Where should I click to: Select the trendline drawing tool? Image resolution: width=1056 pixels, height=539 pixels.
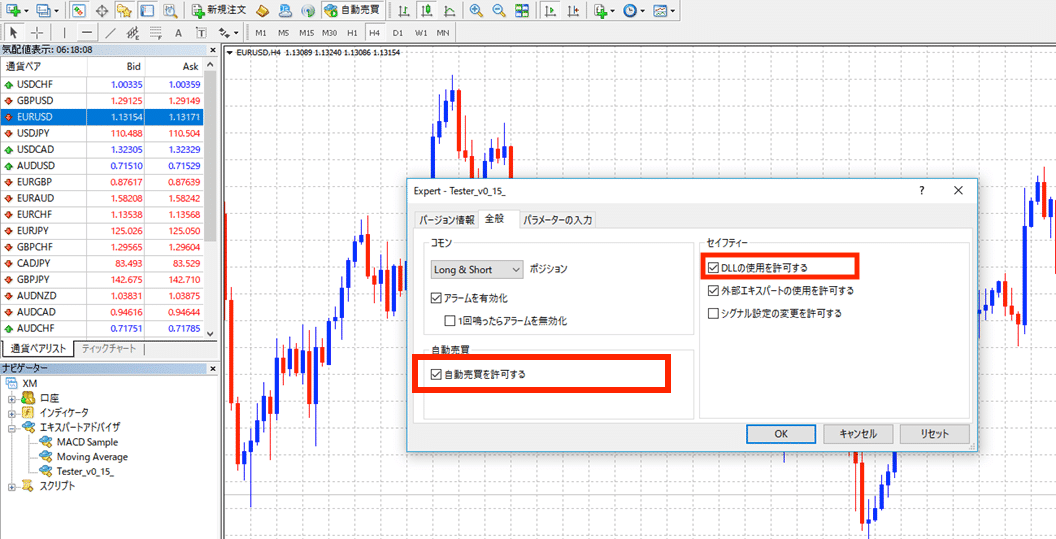point(111,32)
